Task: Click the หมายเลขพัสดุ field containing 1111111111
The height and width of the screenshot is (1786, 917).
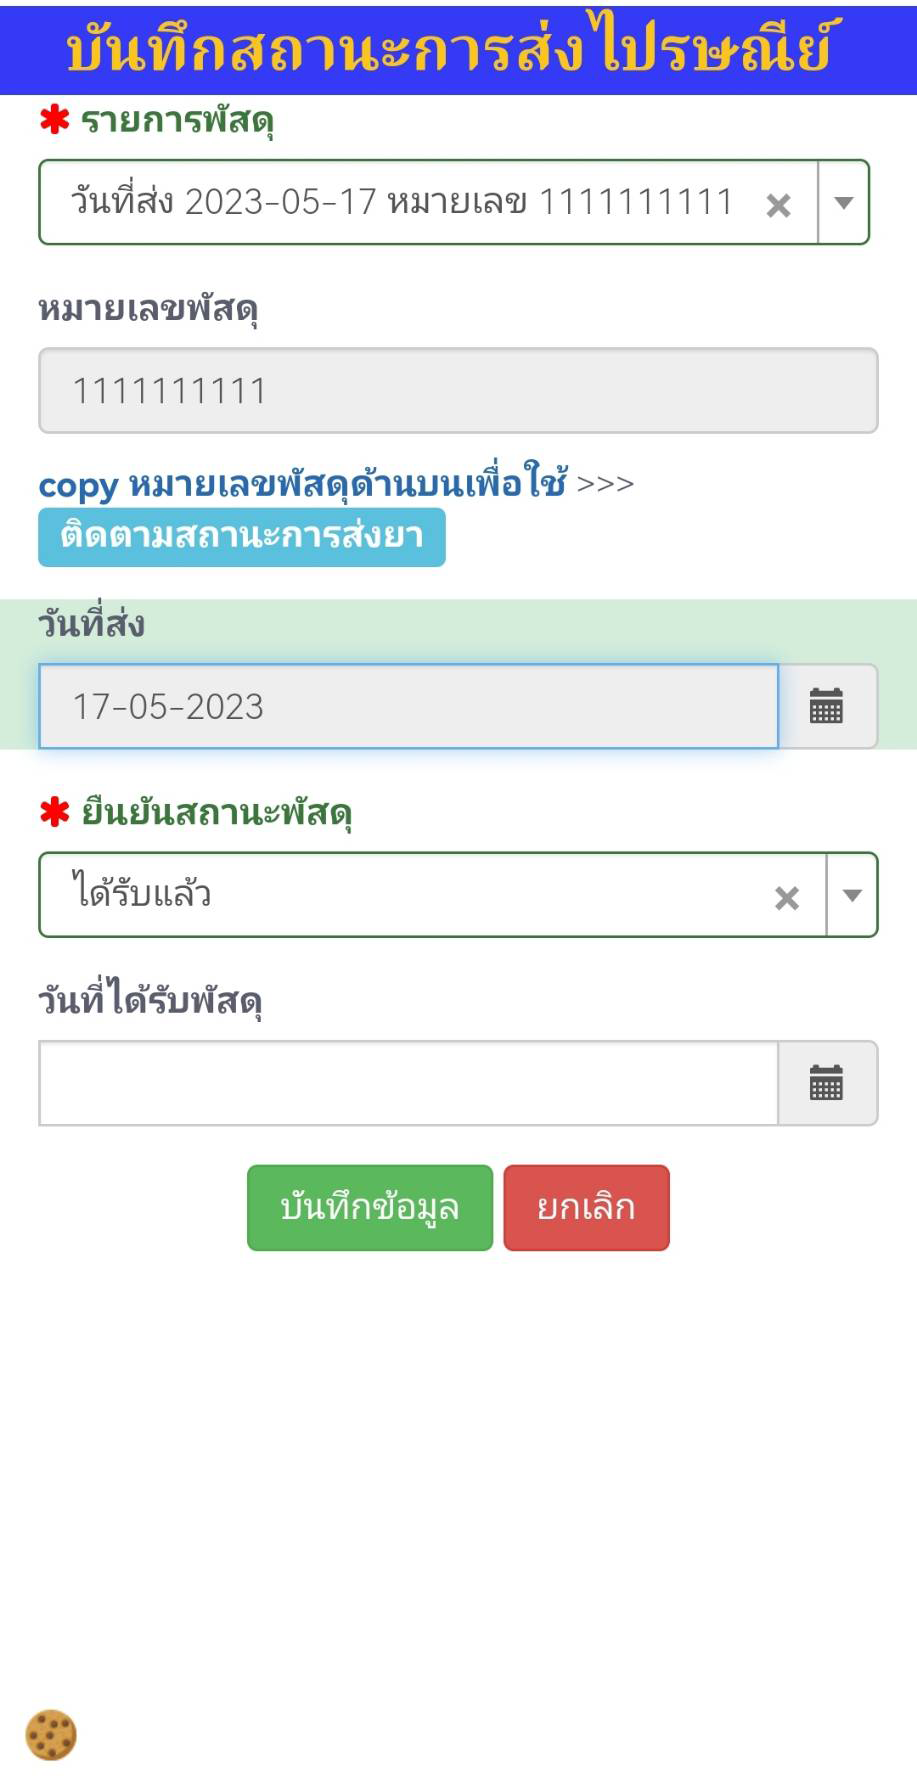Action: [x=458, y=391]
